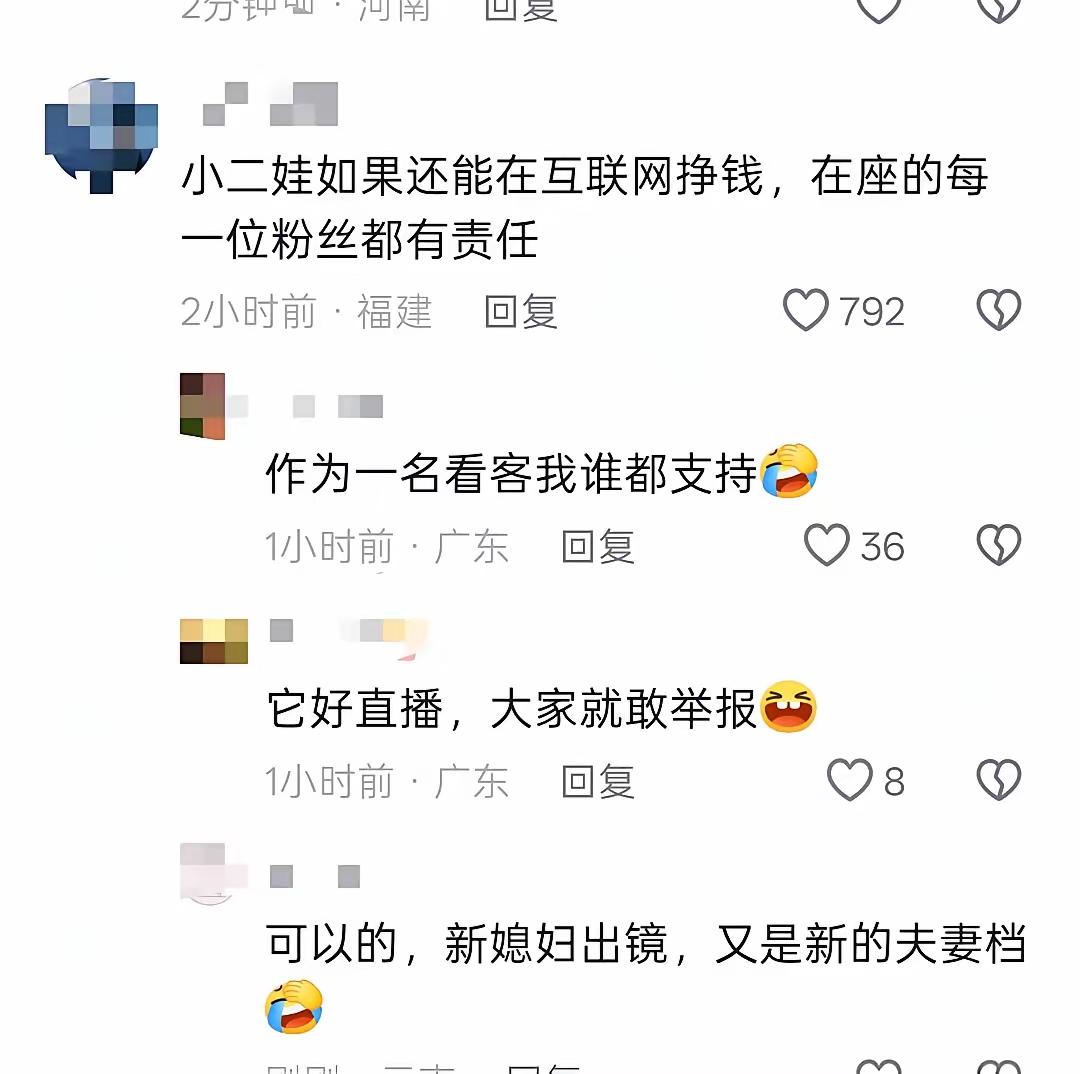This screenshot has height=1074, width=1080.
Task: Select comment text 新媳妇出镜
Action: [x=556, y=944]
